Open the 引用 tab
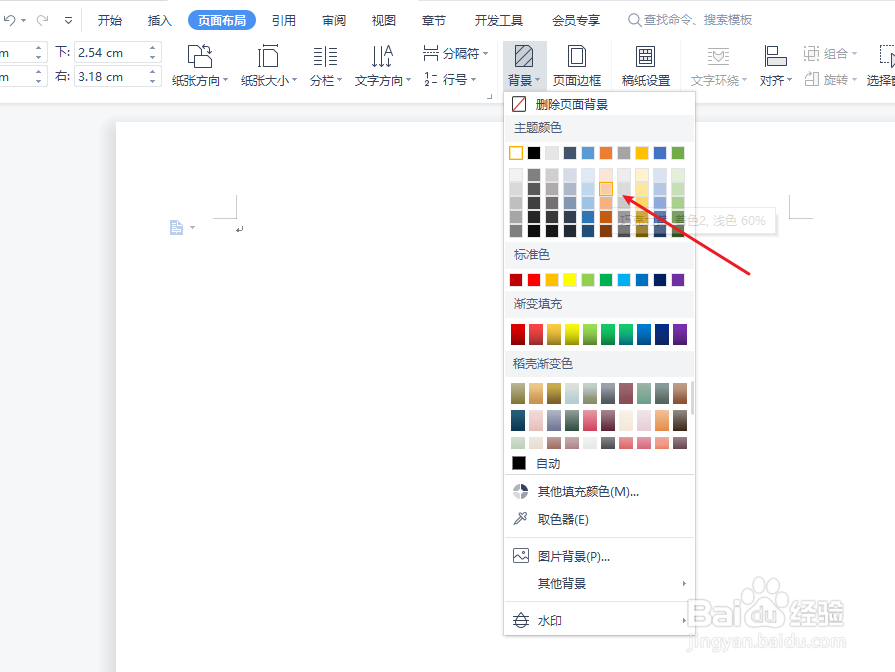 click(284, 21)
